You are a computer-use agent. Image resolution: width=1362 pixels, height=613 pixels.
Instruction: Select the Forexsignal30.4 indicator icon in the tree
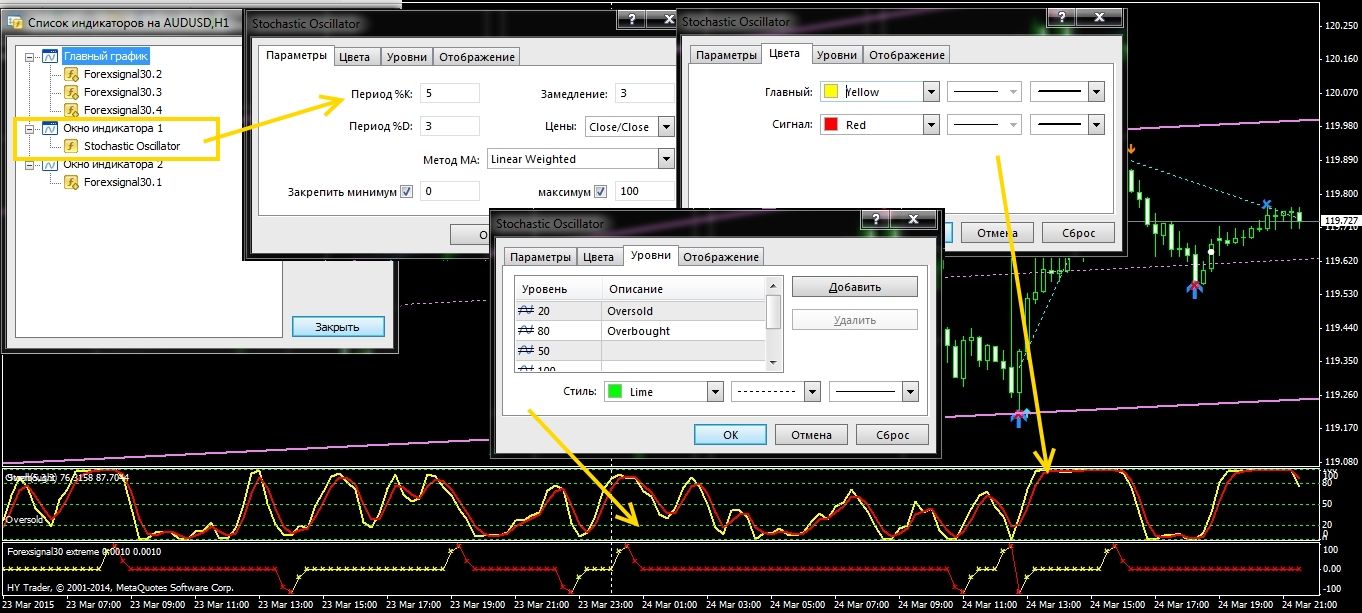(71, 110)
